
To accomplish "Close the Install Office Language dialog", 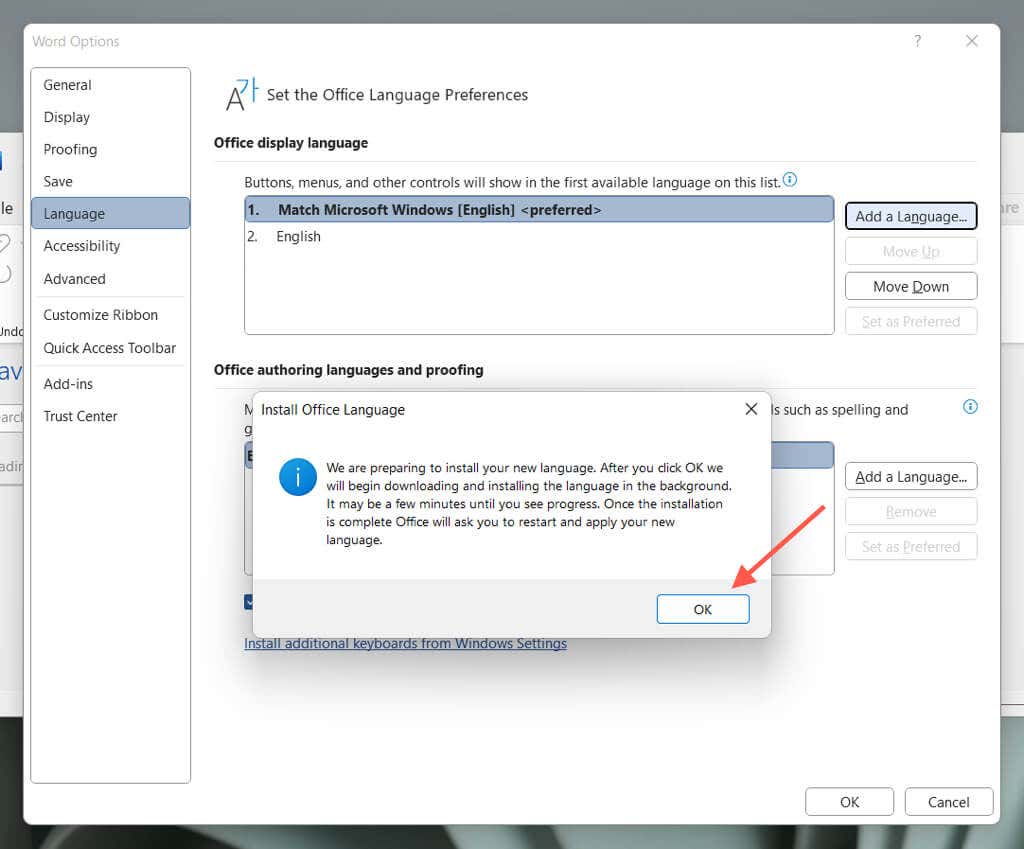I will point(751,409).
